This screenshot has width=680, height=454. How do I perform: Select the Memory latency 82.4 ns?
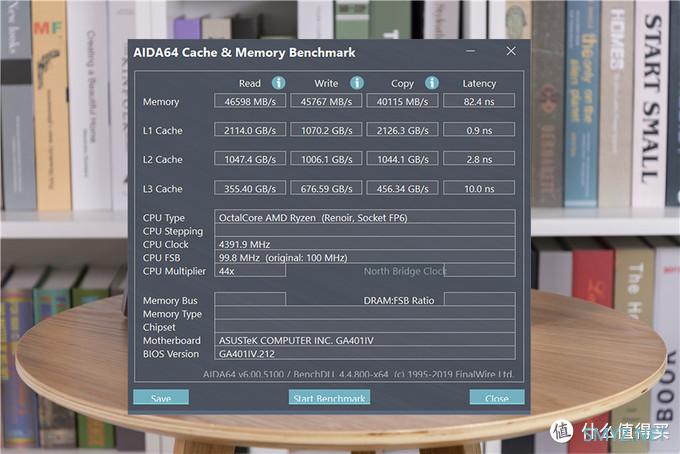[x=479, y=101]
